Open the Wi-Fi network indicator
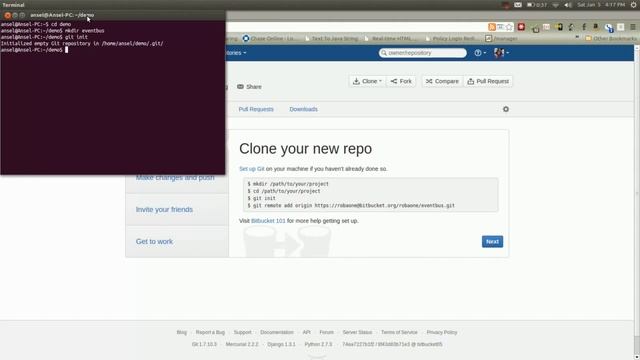Viewport: 640px width, 360px height. pos(556,5)
